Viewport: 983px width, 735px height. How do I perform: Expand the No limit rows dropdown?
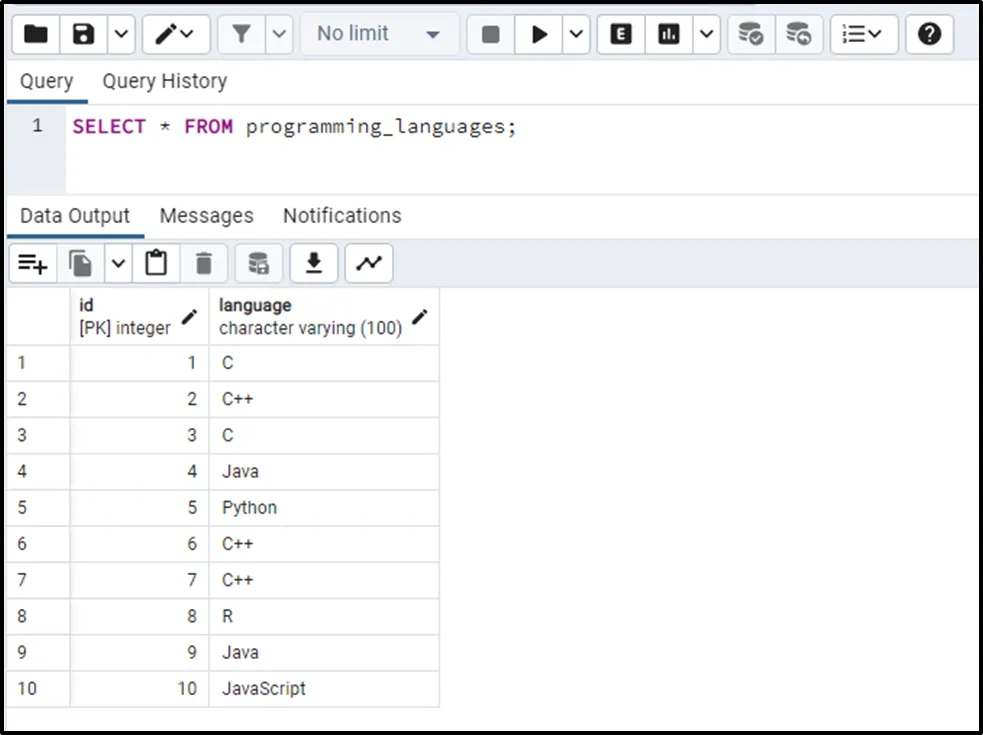pos(379,34)
